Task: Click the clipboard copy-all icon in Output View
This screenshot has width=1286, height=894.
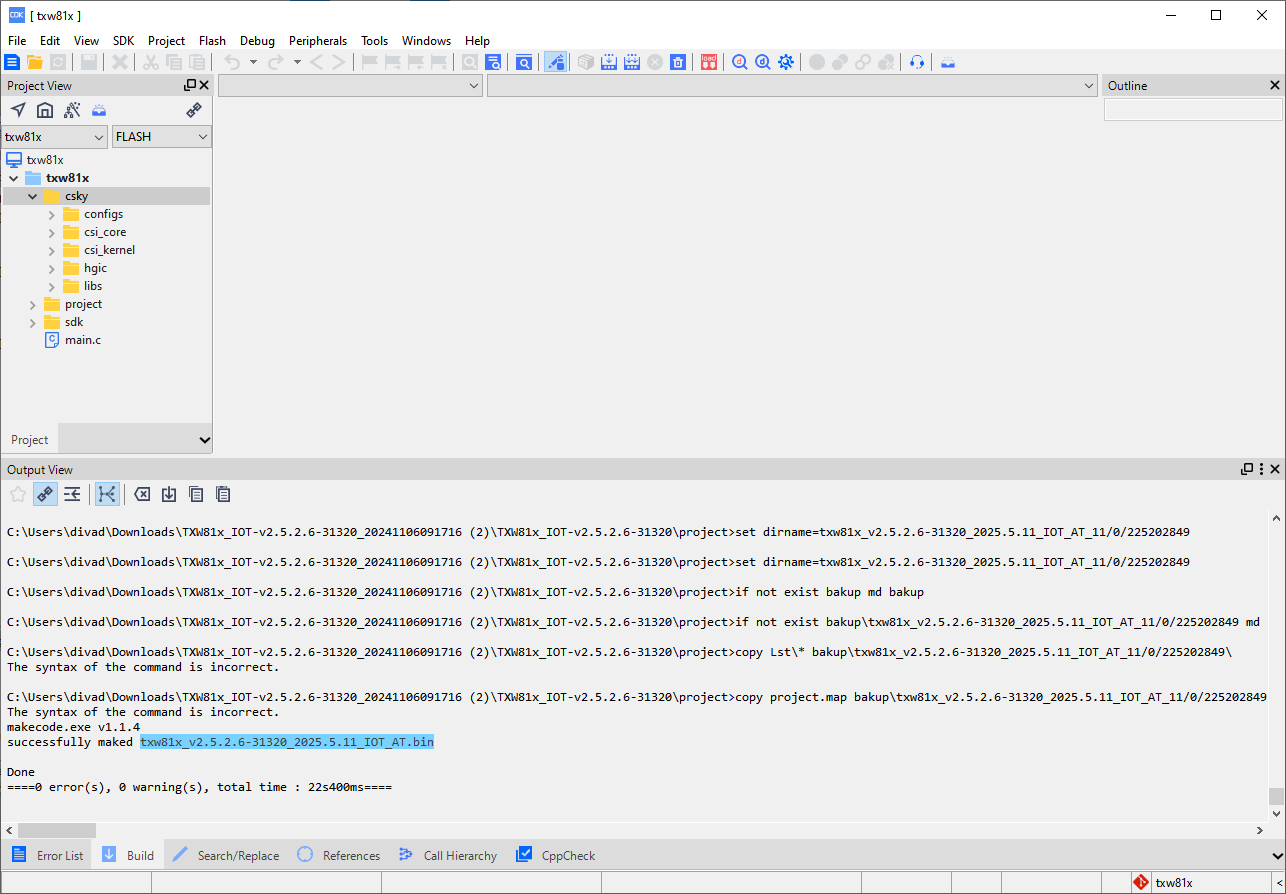Action: pos(223,494)
